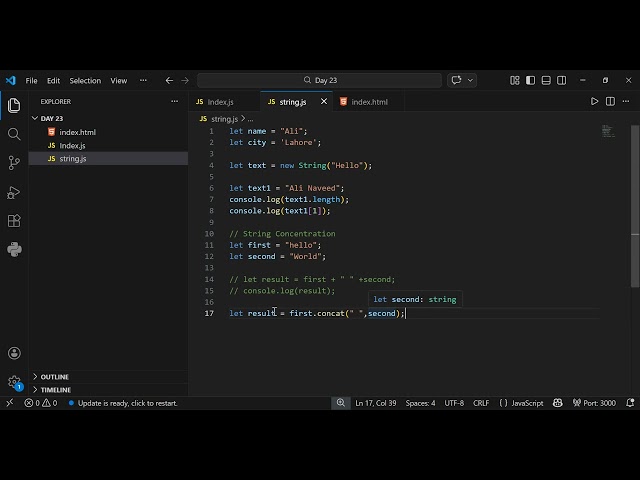This screenshot has height=480, width=640.
Task: Click line number 4 in gutter
Action: coord(211,165)
